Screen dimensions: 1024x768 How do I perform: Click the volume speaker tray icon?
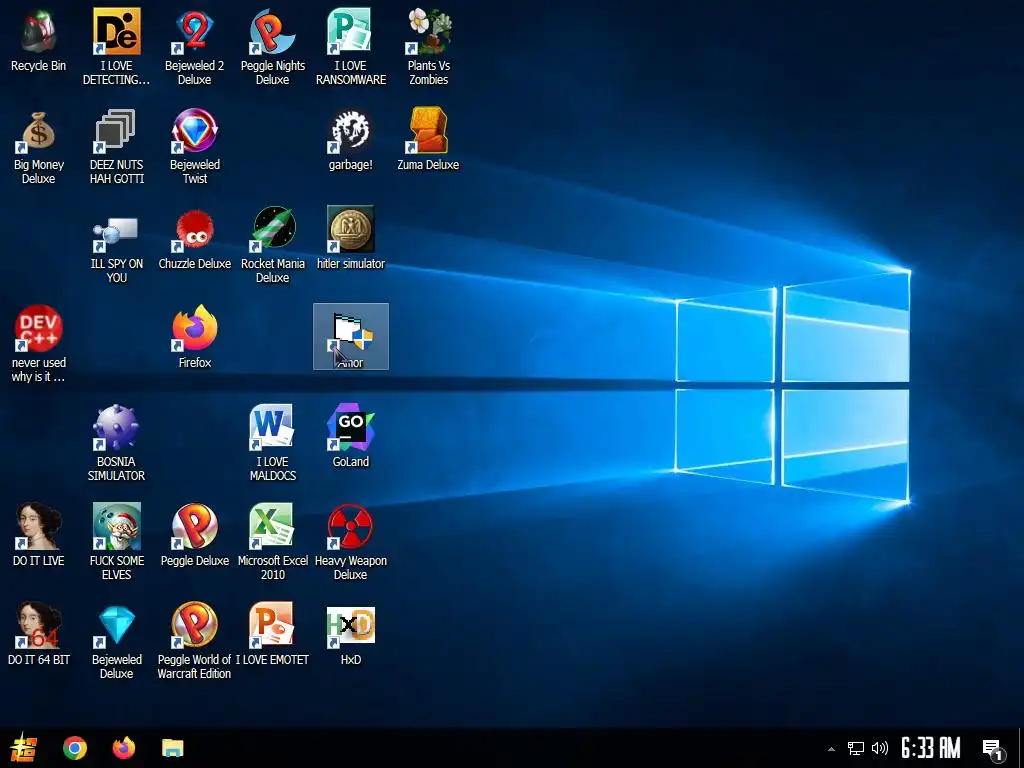[880, 748]
